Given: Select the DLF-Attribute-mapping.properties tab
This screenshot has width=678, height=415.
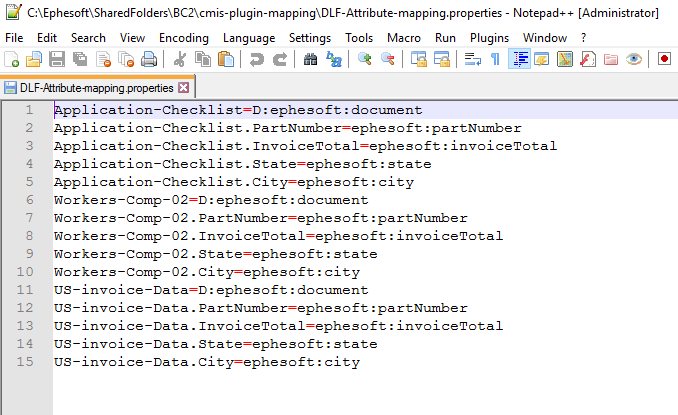Looking at the screenshot, I should [96, 88].
